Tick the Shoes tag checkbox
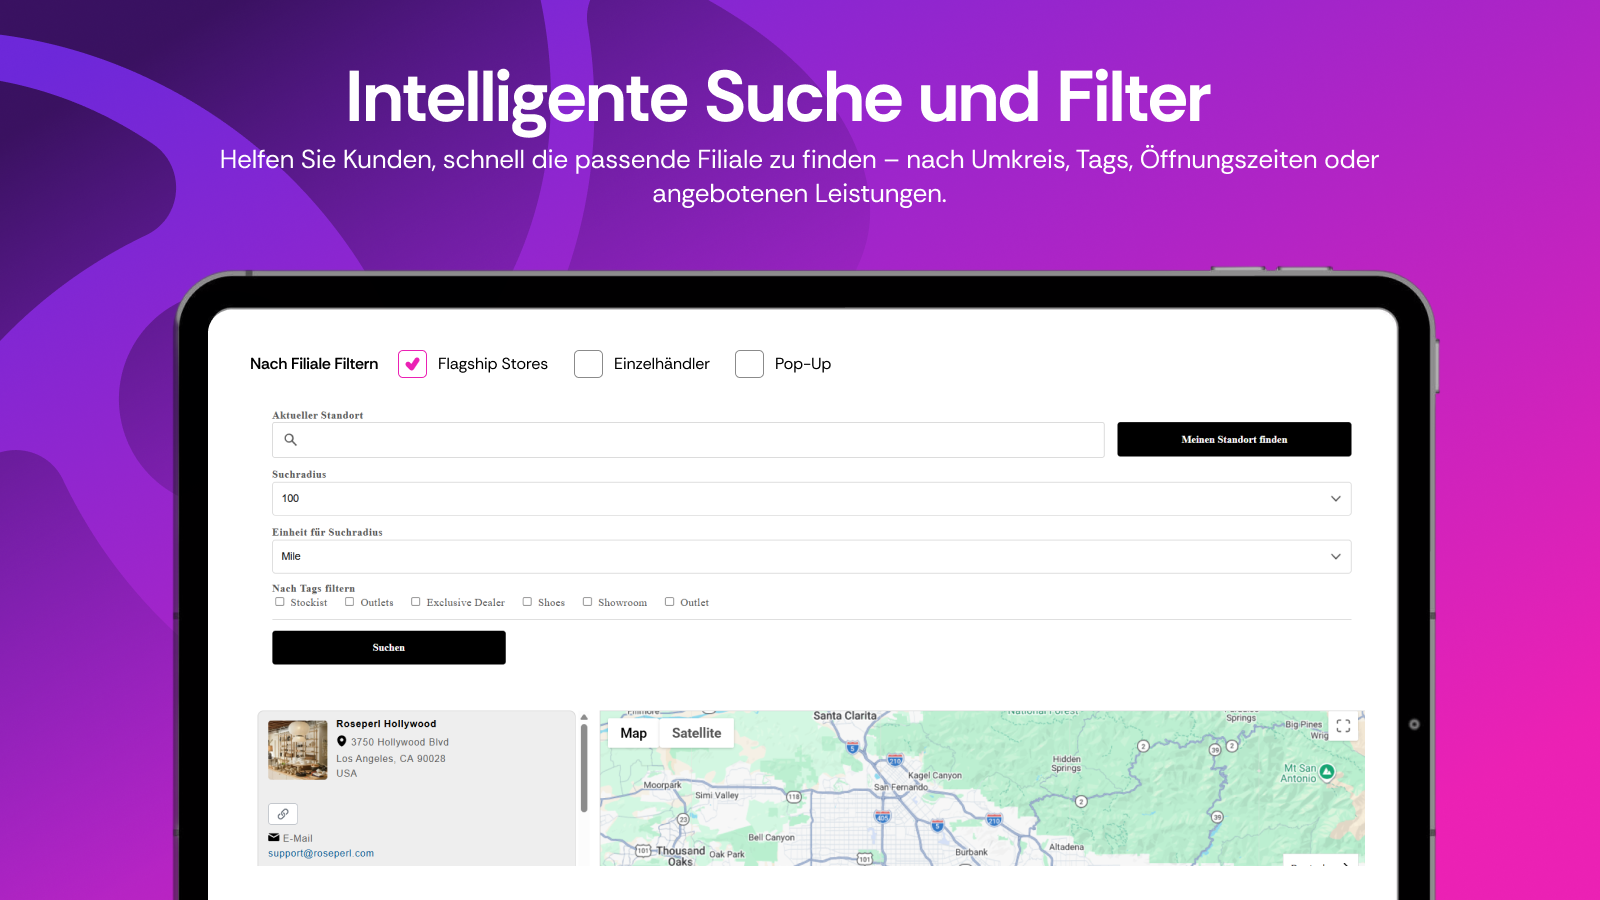 [x=527, y=602]
